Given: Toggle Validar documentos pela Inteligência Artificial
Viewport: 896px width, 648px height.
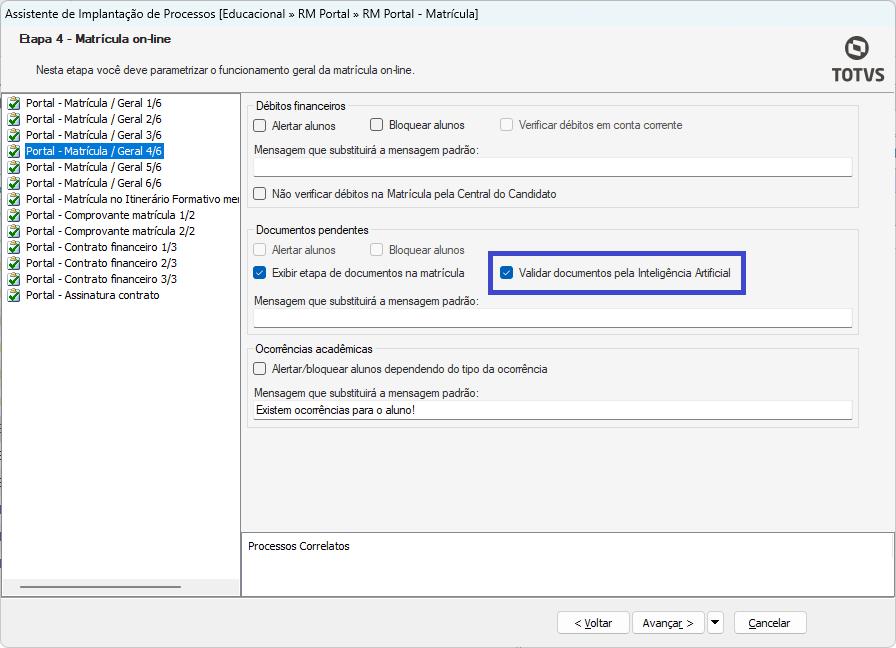Looking at the screenshot, I should [506, 273].
